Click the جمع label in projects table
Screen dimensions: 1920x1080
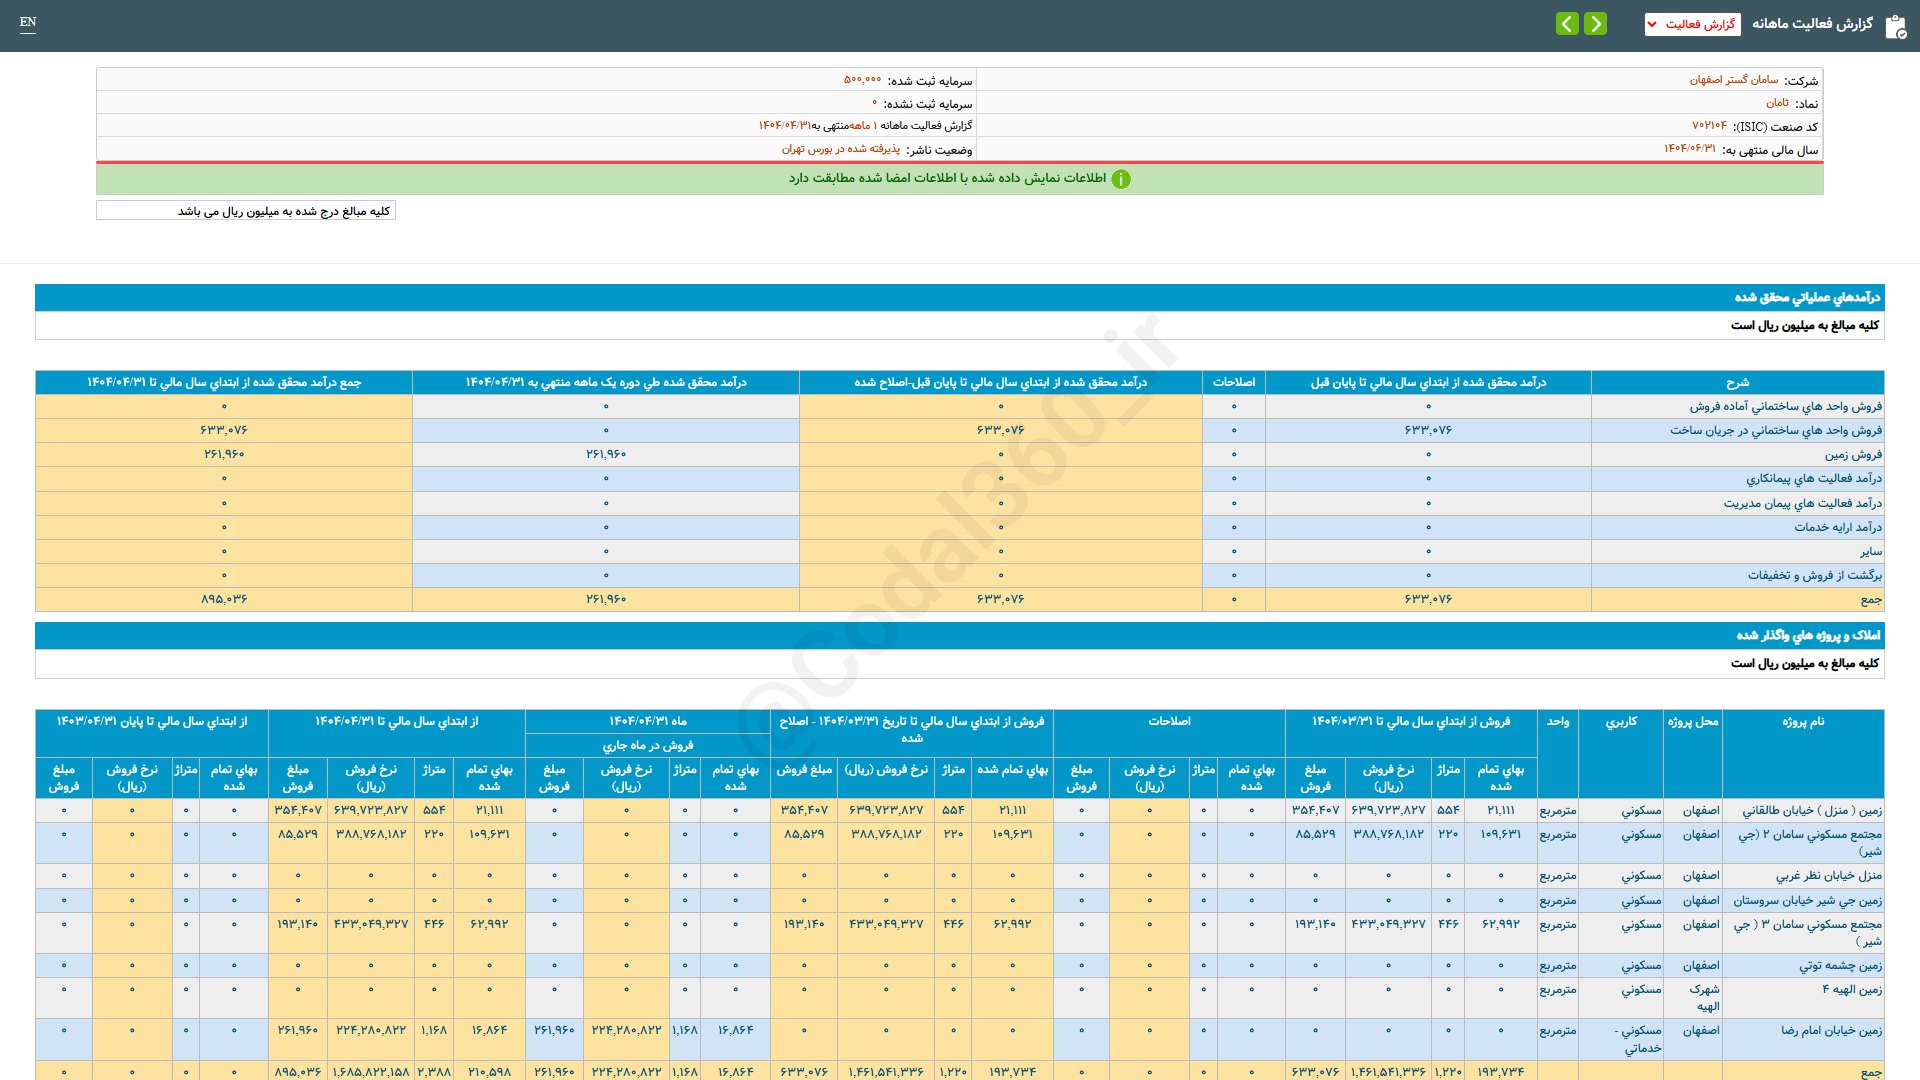pos(1871,1072)
